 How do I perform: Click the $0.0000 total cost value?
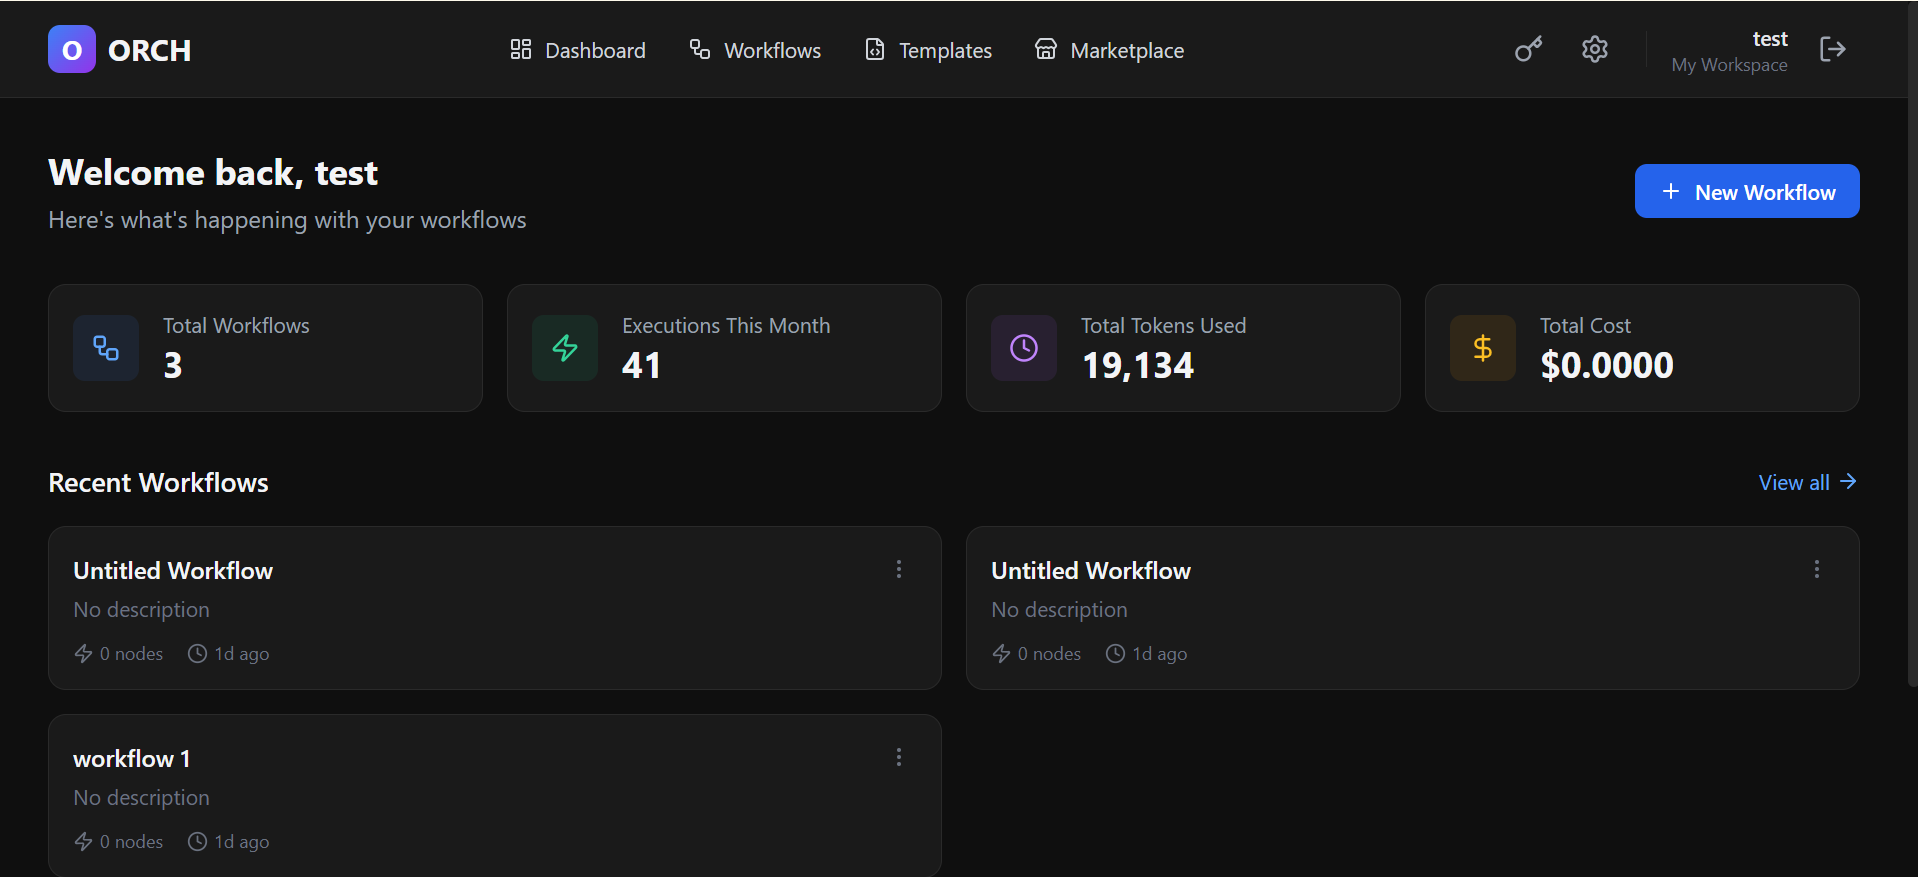(1607, 366)
